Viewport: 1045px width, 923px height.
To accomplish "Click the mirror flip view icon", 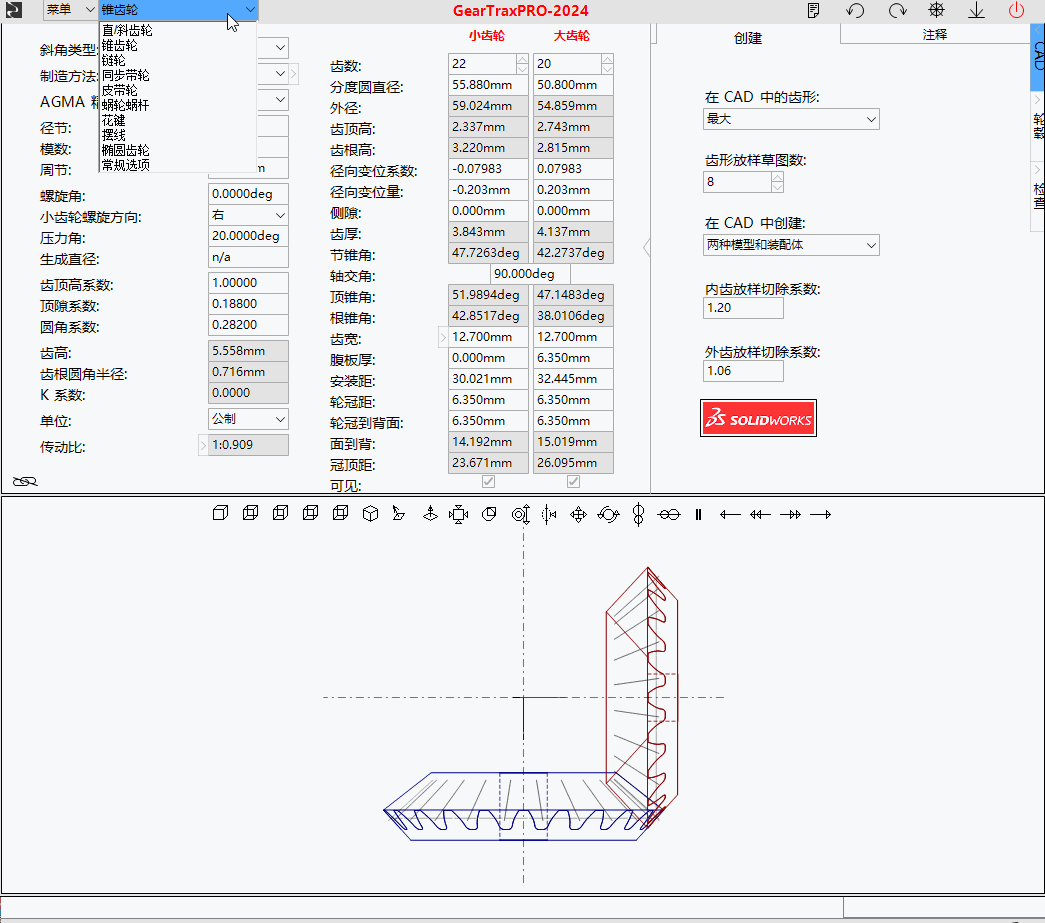I will pyautogui.click(x=549, y=514).
